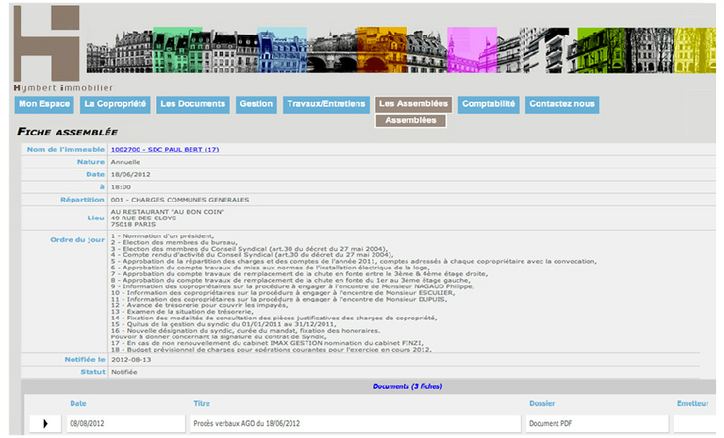Select the 2012-08-13 notification date
Screen dimensions: 724x438
pos(131,360)
